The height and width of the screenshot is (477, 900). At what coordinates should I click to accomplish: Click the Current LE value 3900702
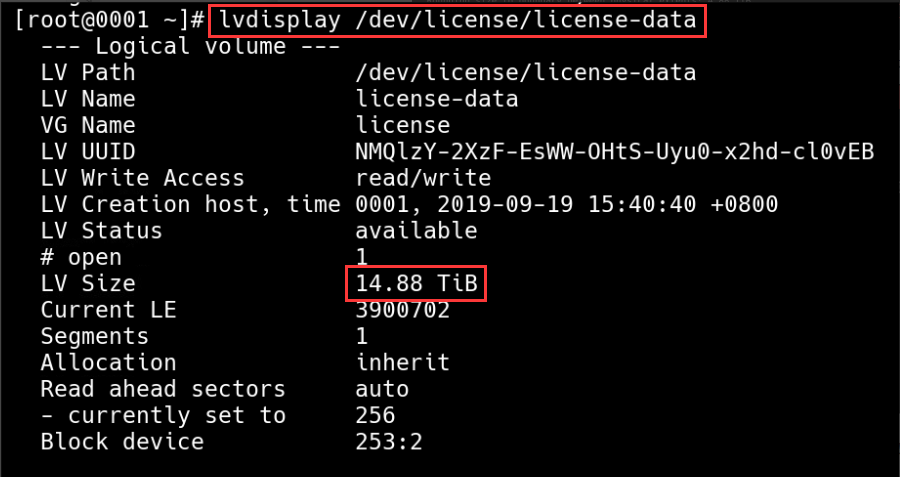[402, 310]
